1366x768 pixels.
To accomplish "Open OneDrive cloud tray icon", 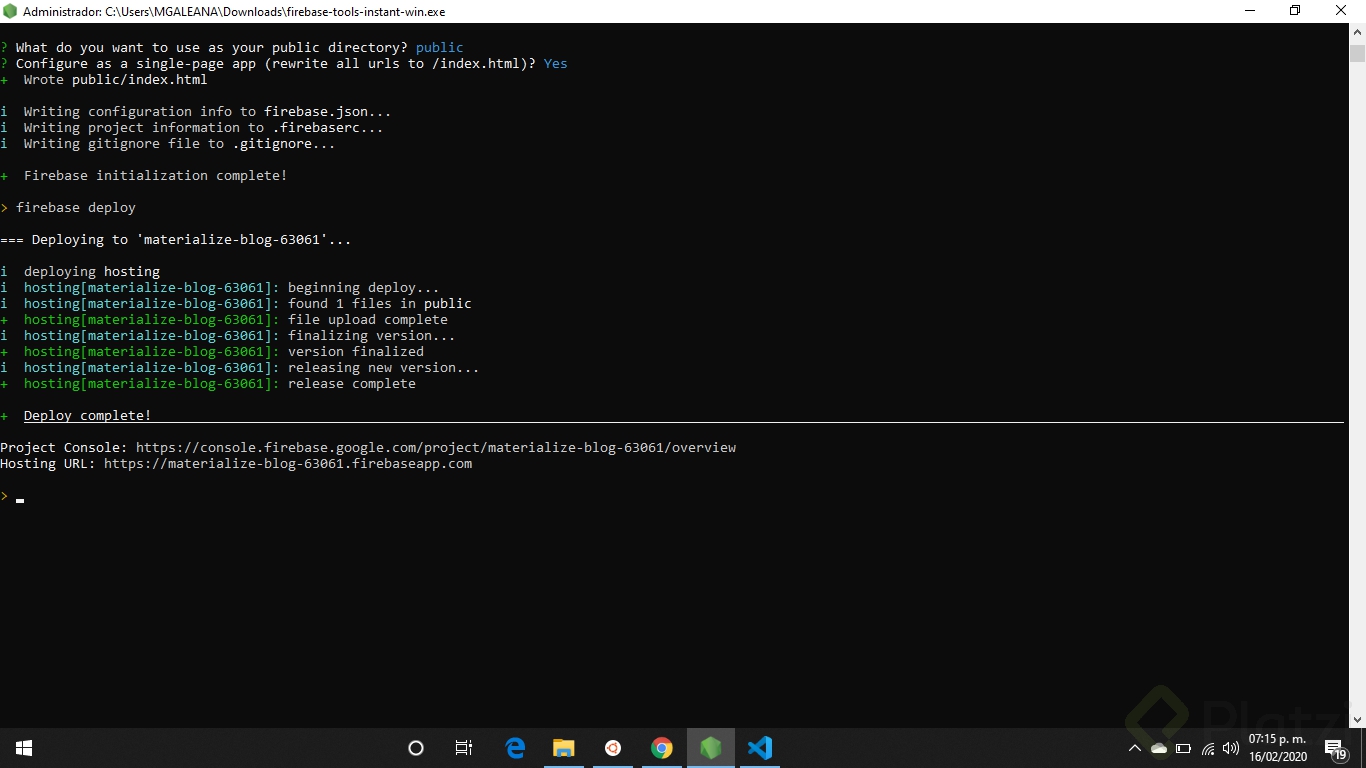I will (x=1159, y=748).
